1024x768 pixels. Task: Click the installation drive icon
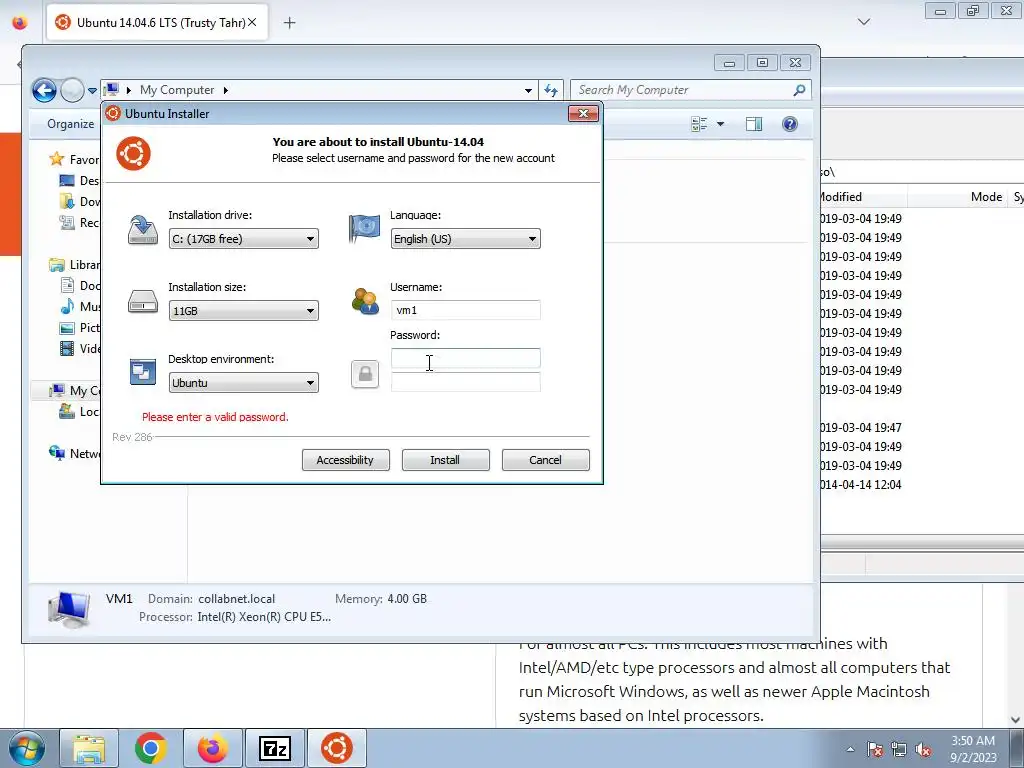[142, 230]
